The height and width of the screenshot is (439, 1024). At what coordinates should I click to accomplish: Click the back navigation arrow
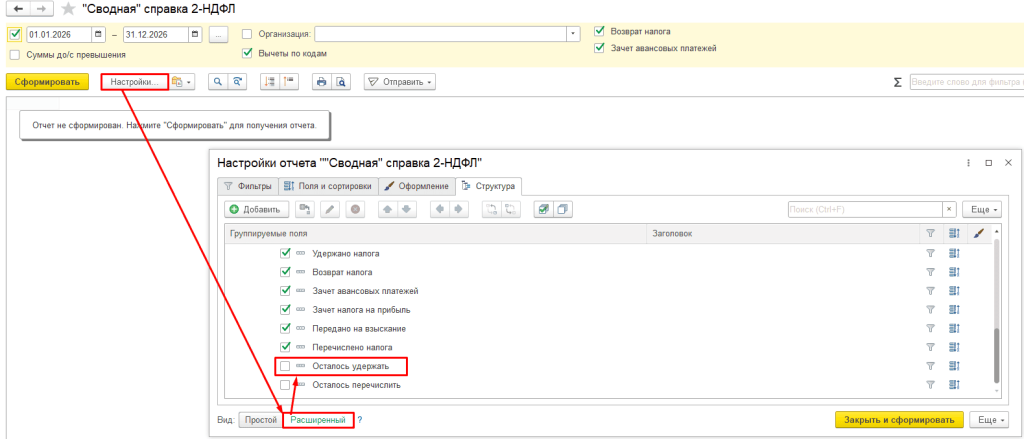pos(18,9)
